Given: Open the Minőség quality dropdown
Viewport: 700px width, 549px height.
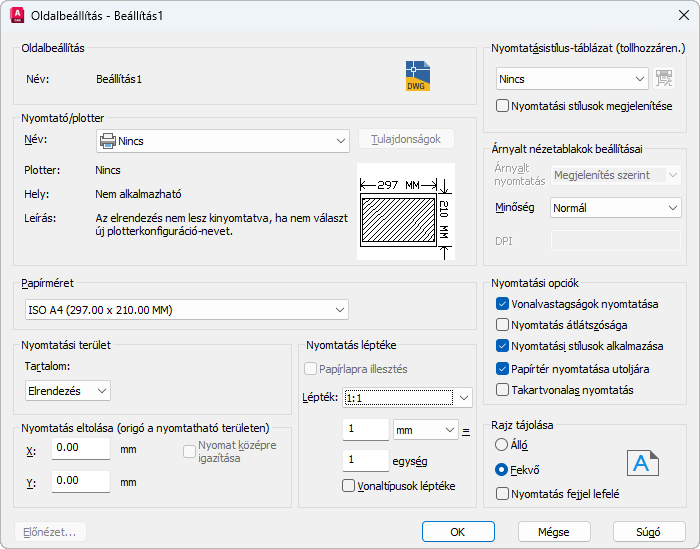Looking at the screenshot, I should 615,208.
